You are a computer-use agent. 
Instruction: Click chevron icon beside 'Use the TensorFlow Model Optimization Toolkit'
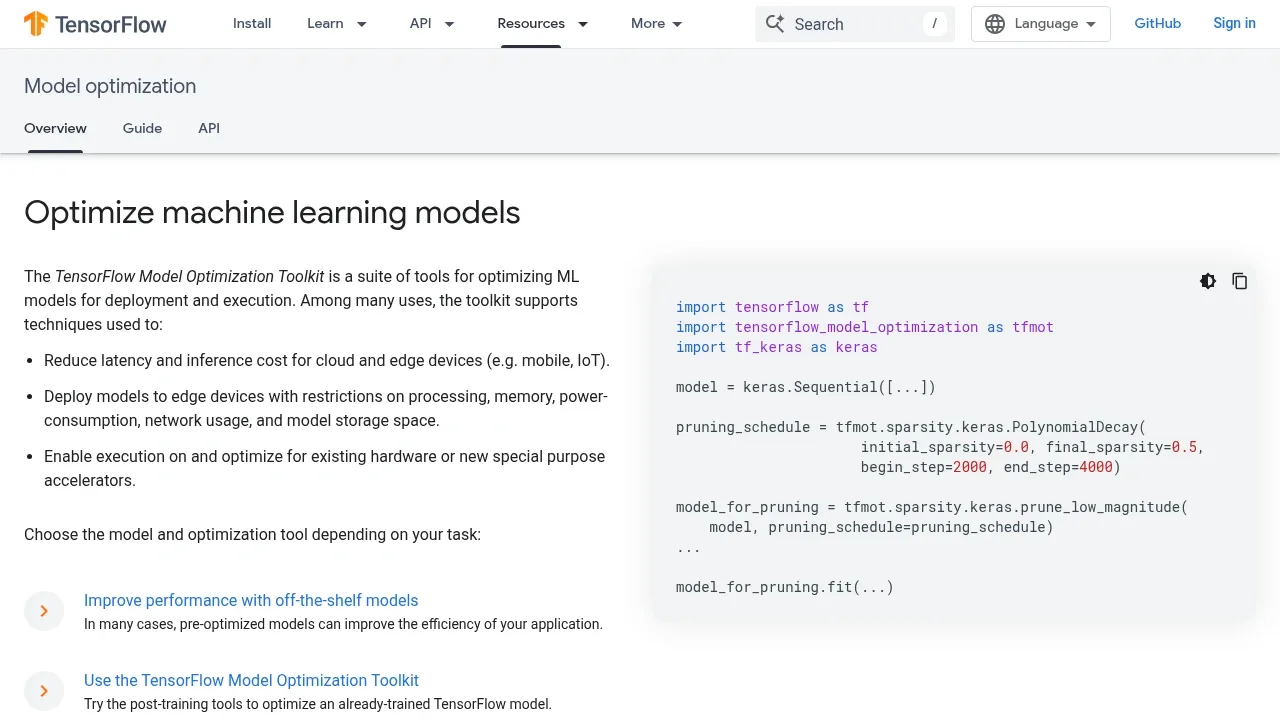pos(44,691)
